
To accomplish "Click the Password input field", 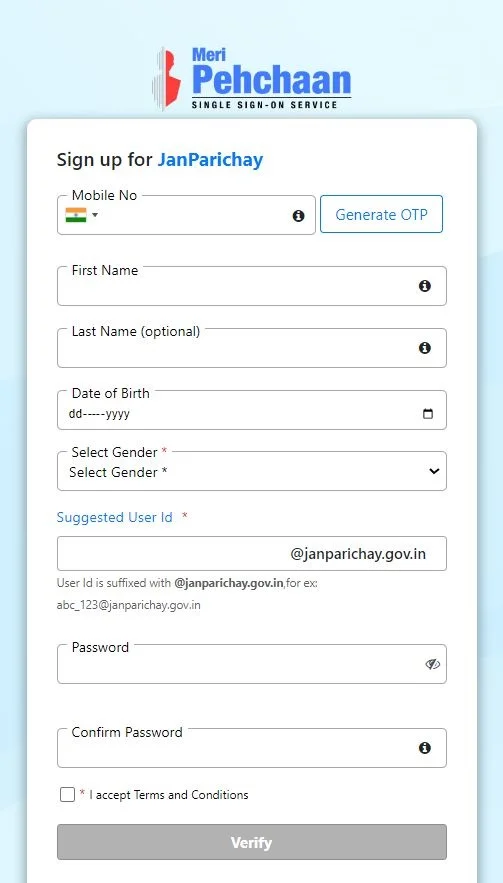I will point(252,665).
